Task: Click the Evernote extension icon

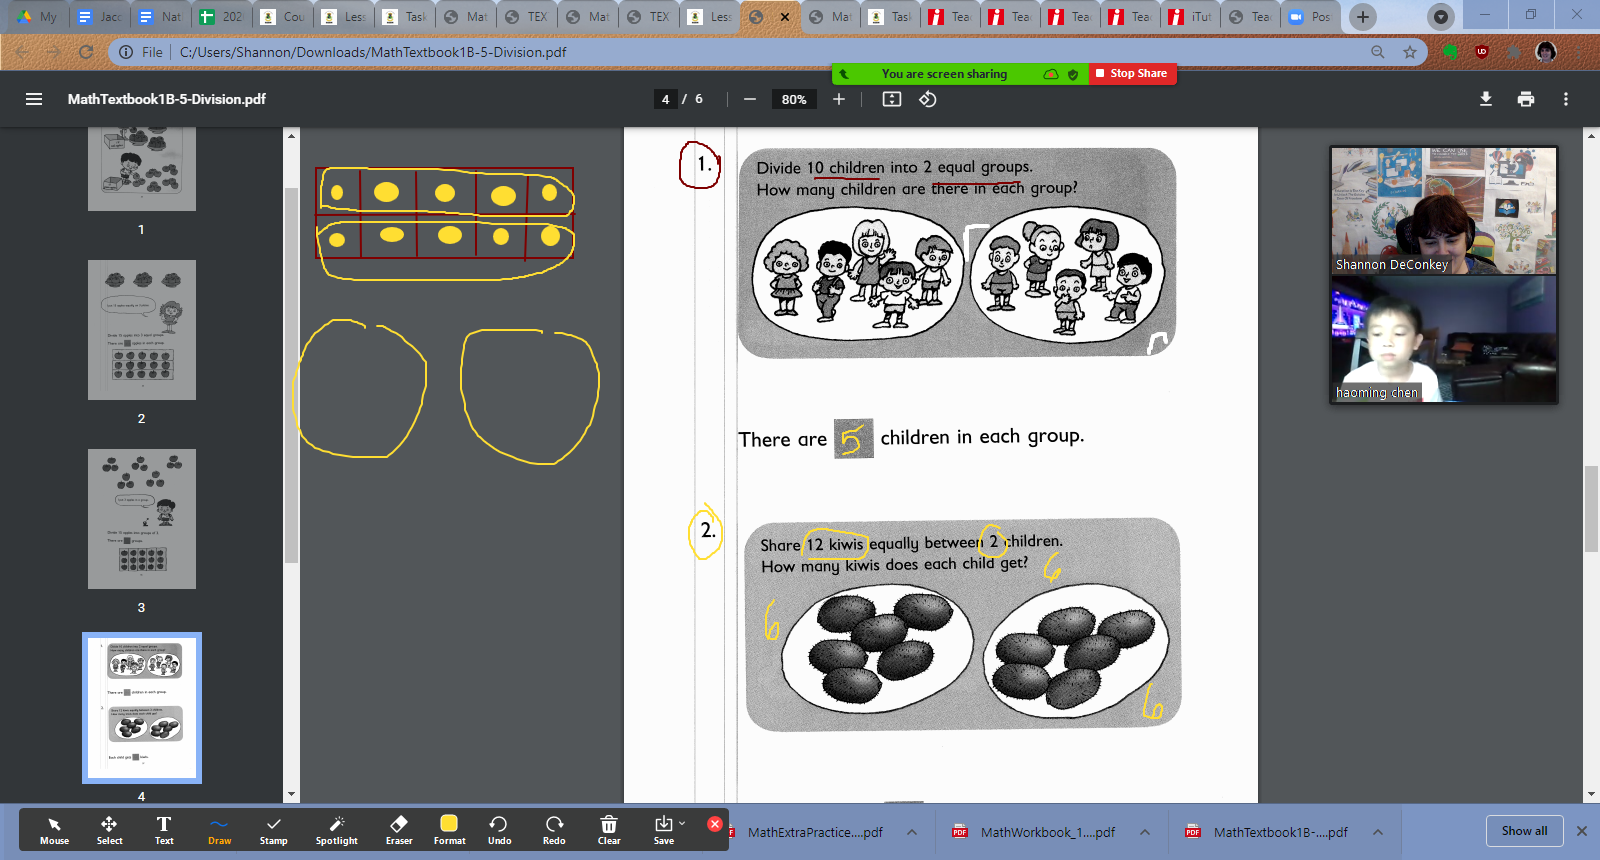Action: tap(1450, 52)
